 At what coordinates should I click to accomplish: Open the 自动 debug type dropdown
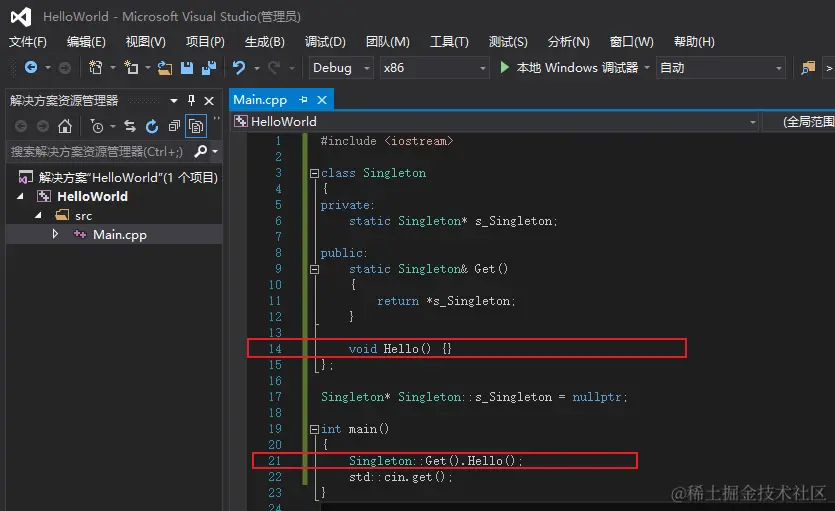721,68
